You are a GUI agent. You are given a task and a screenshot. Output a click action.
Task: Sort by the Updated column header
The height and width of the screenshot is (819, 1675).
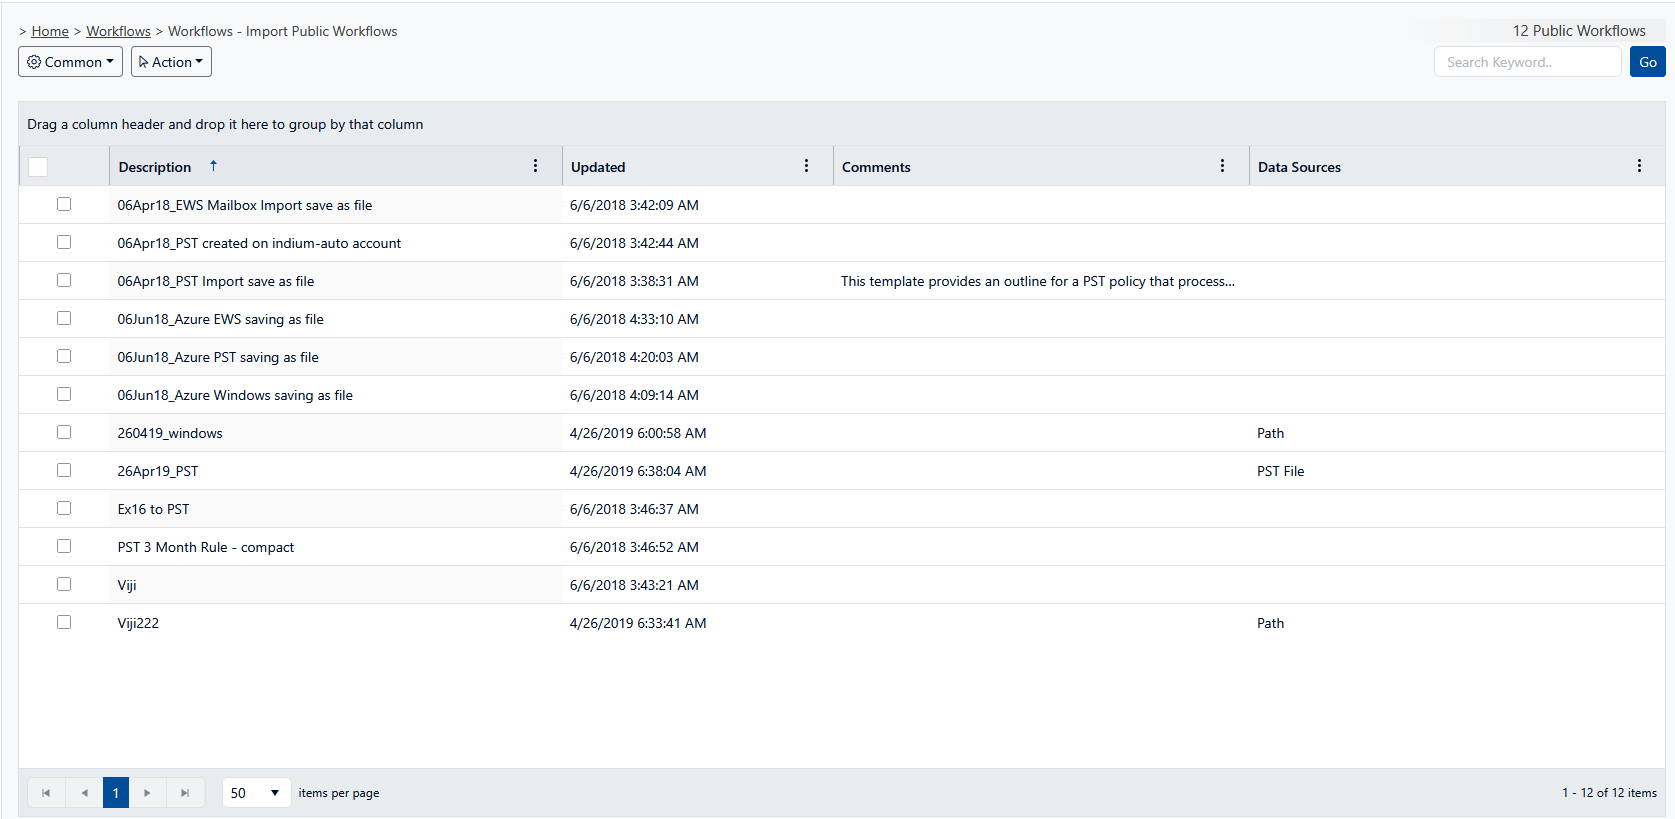click(x=598, y=167)
